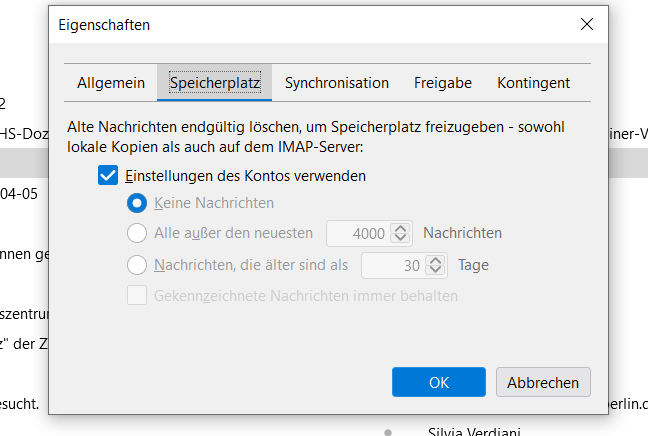
Task: Go to the Freigabe tab
Action: [443, 83]
